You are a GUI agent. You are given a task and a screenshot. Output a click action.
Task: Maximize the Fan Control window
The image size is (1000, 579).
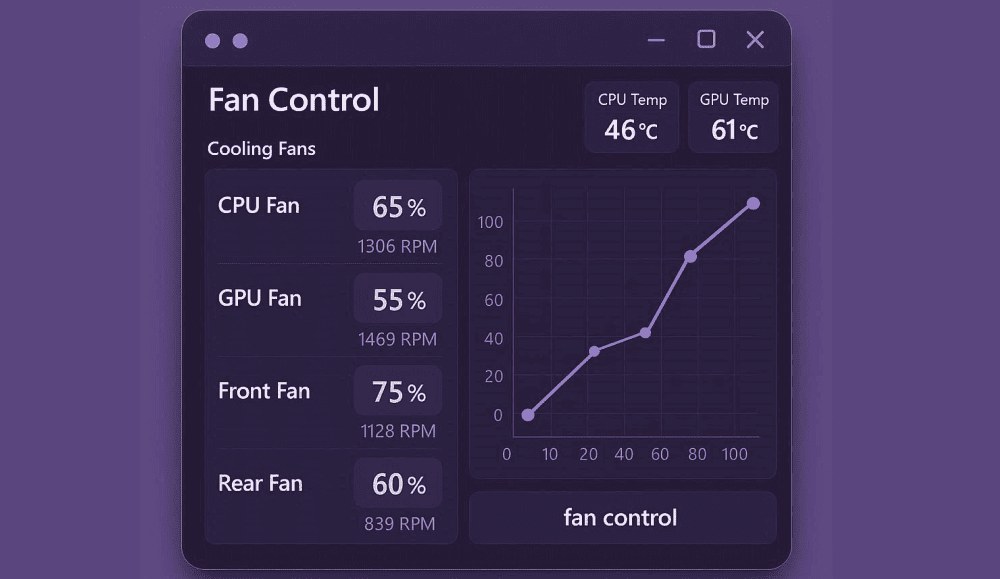(706, 39)
